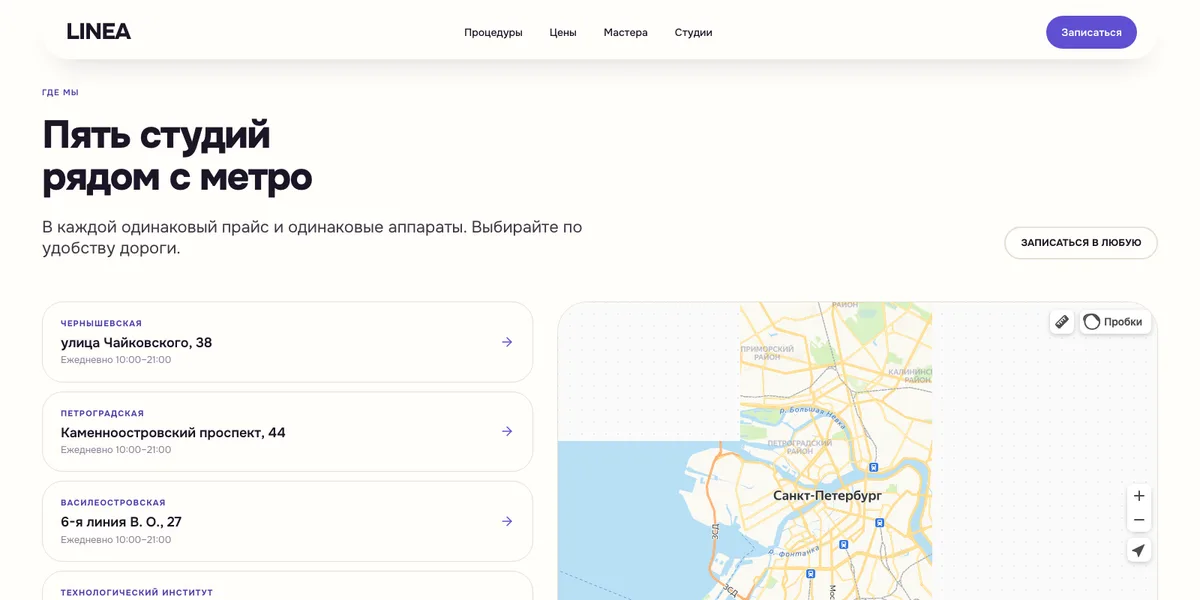
Task: Open the Процедуры menu item
Action: (x=493, y=32)
